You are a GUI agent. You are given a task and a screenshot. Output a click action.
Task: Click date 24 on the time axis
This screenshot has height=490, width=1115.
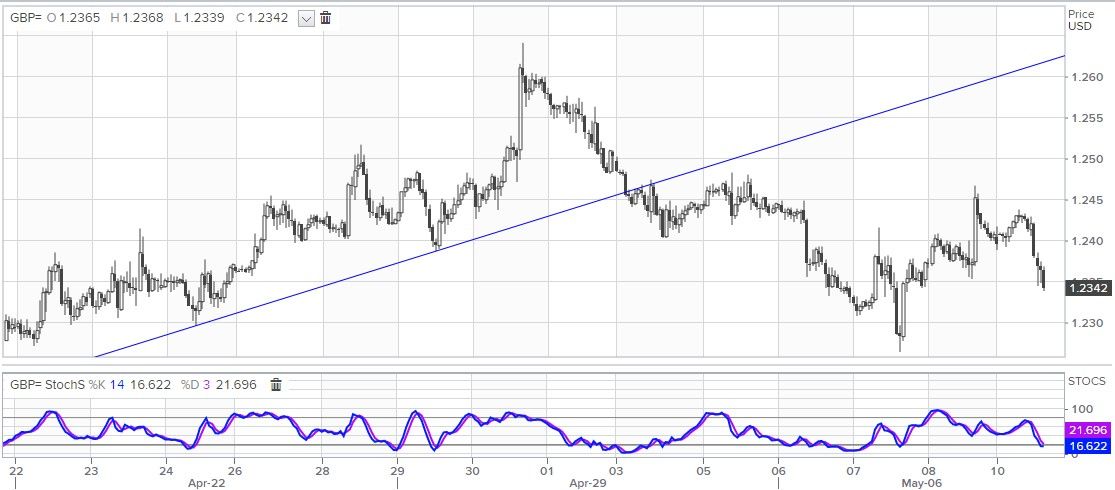pos(166,470)
